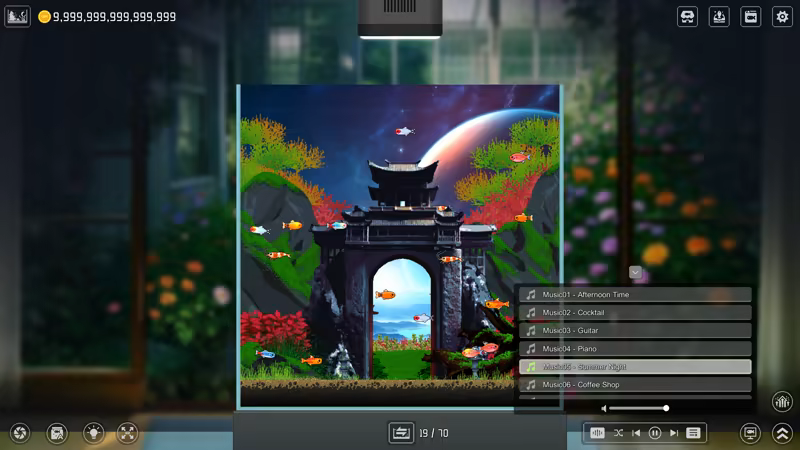Toggle the music playlist panel
The width and height of the screenshot is (800, 450).
click(x=693, y=433)
